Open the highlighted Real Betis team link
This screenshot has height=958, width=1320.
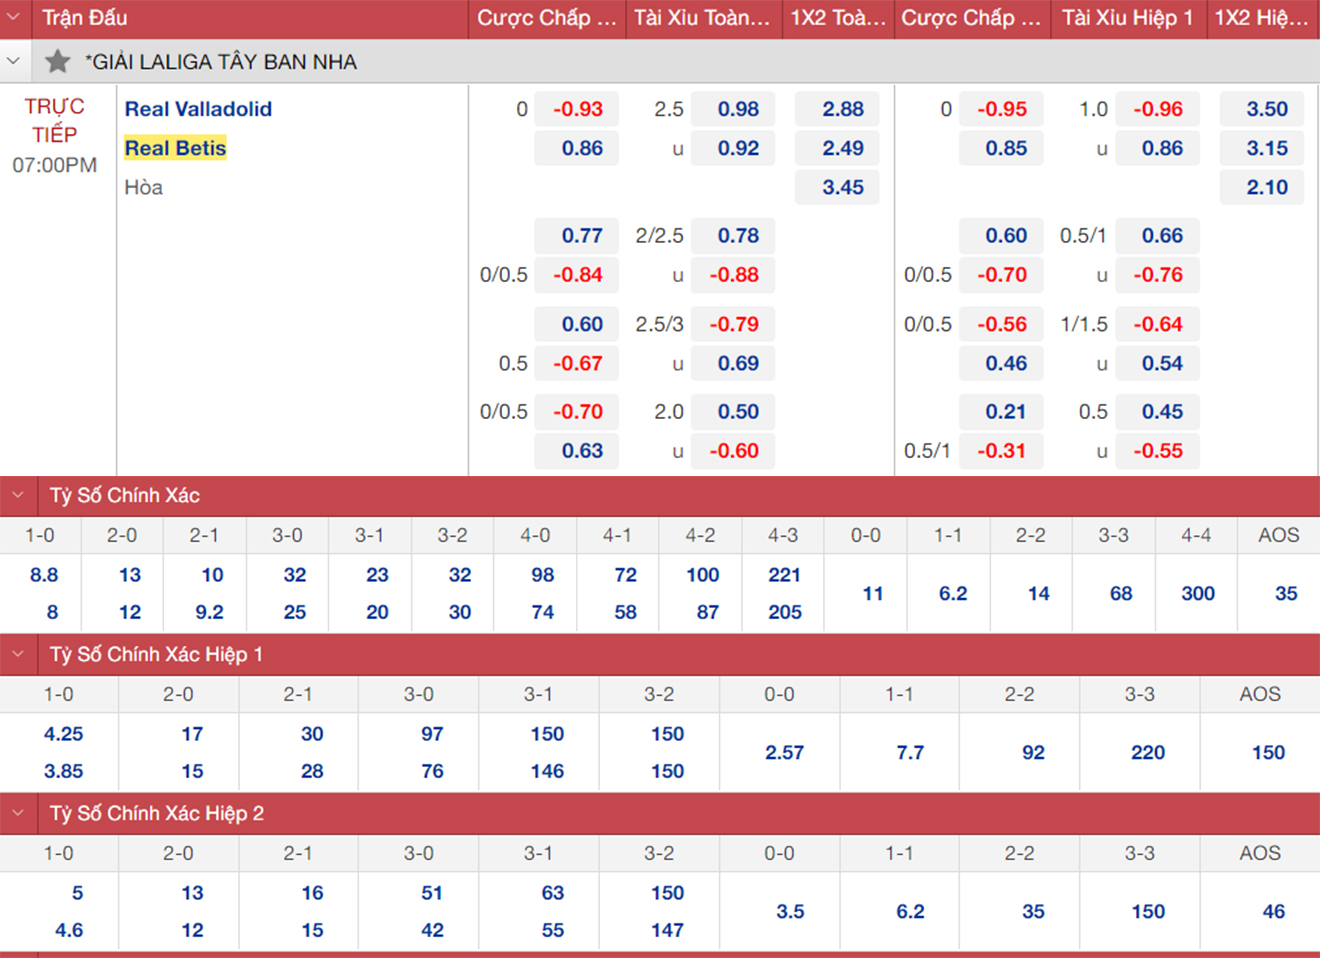point(175,148)
